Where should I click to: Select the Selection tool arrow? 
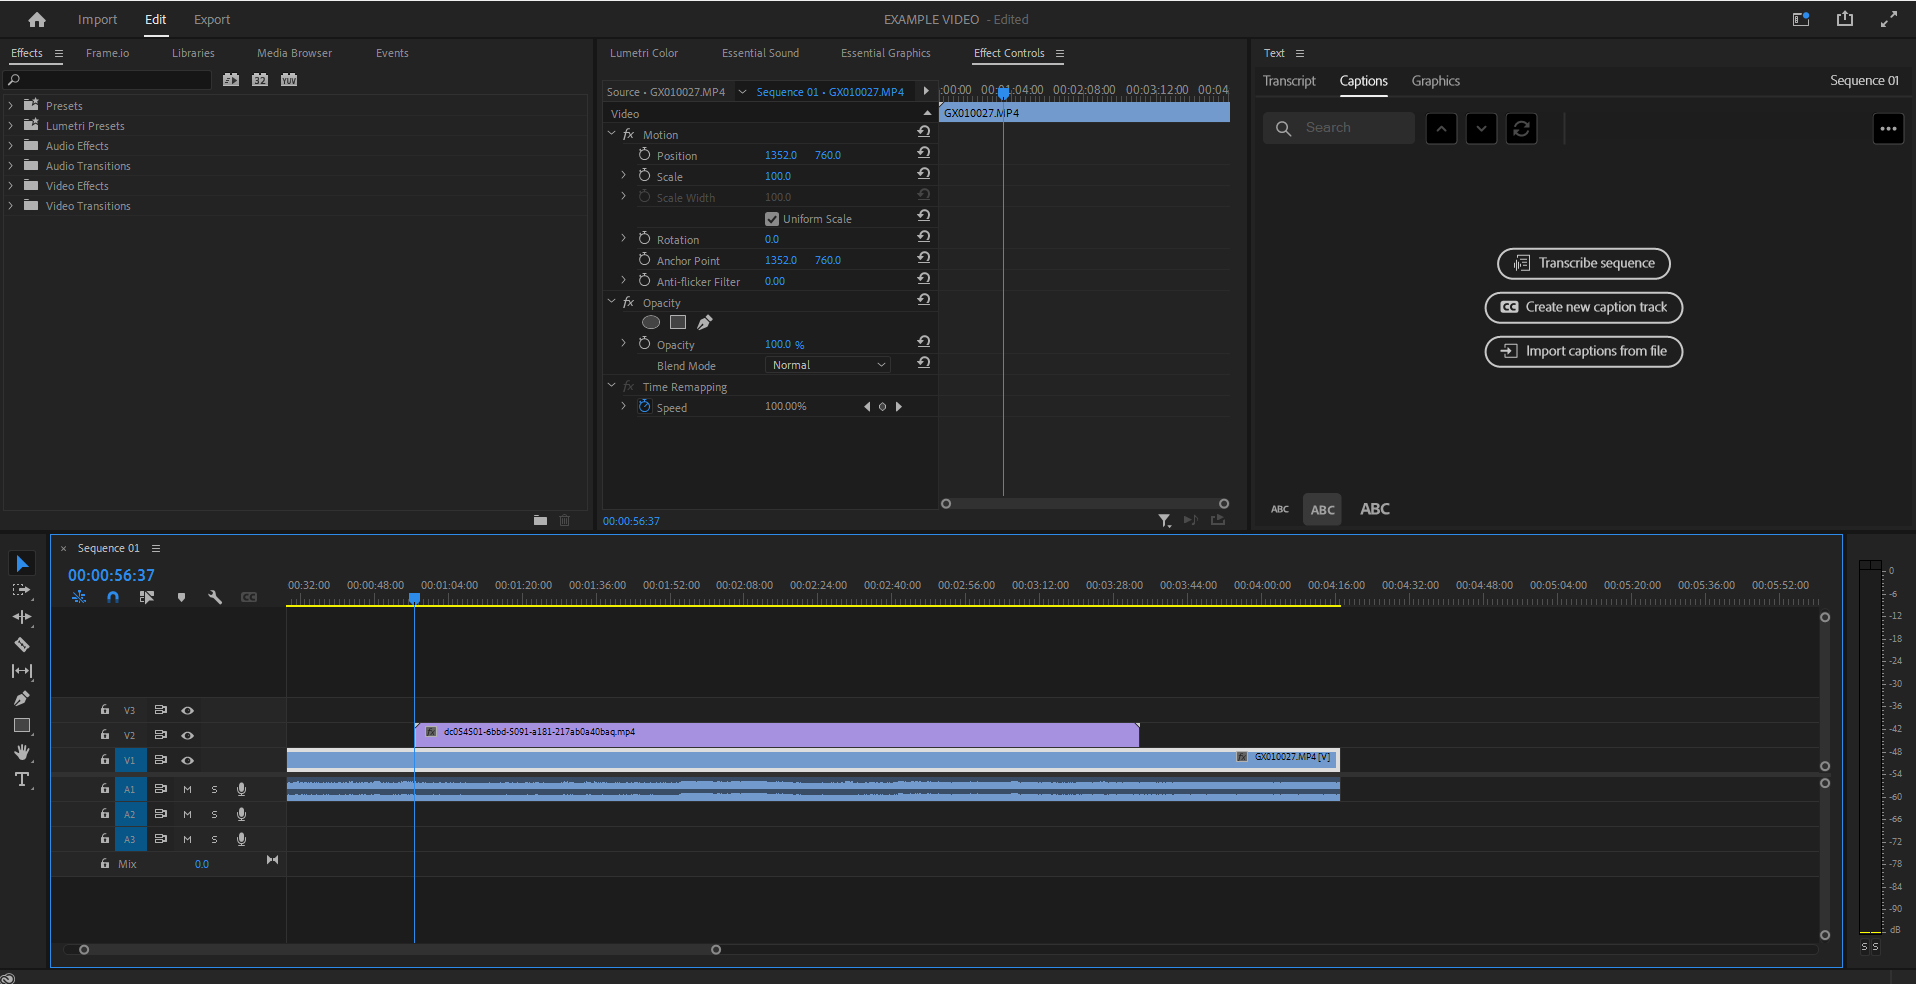tap(22, 564)
